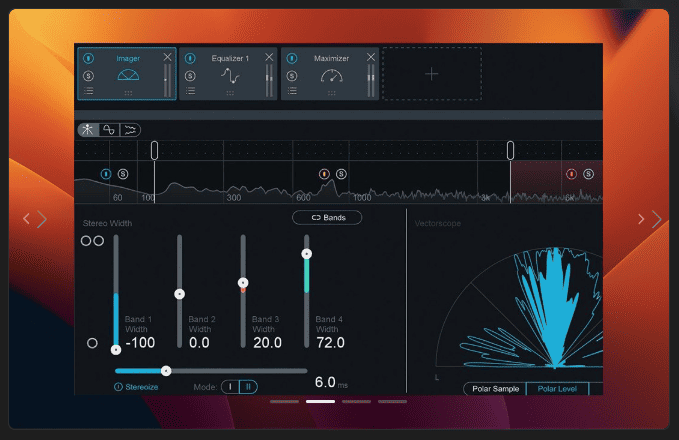Toggle Band 1 power in spectrum
The height and width of the screenshot is (440, 679).
106,174
